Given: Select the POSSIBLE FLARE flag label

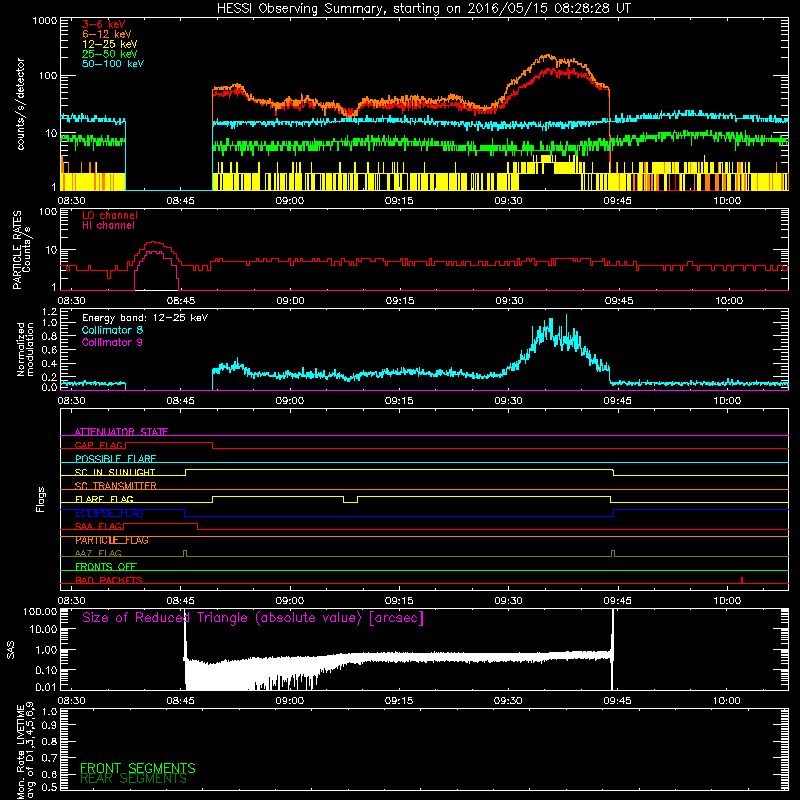Looking at the screenshot, I should [x=115, y=459].
